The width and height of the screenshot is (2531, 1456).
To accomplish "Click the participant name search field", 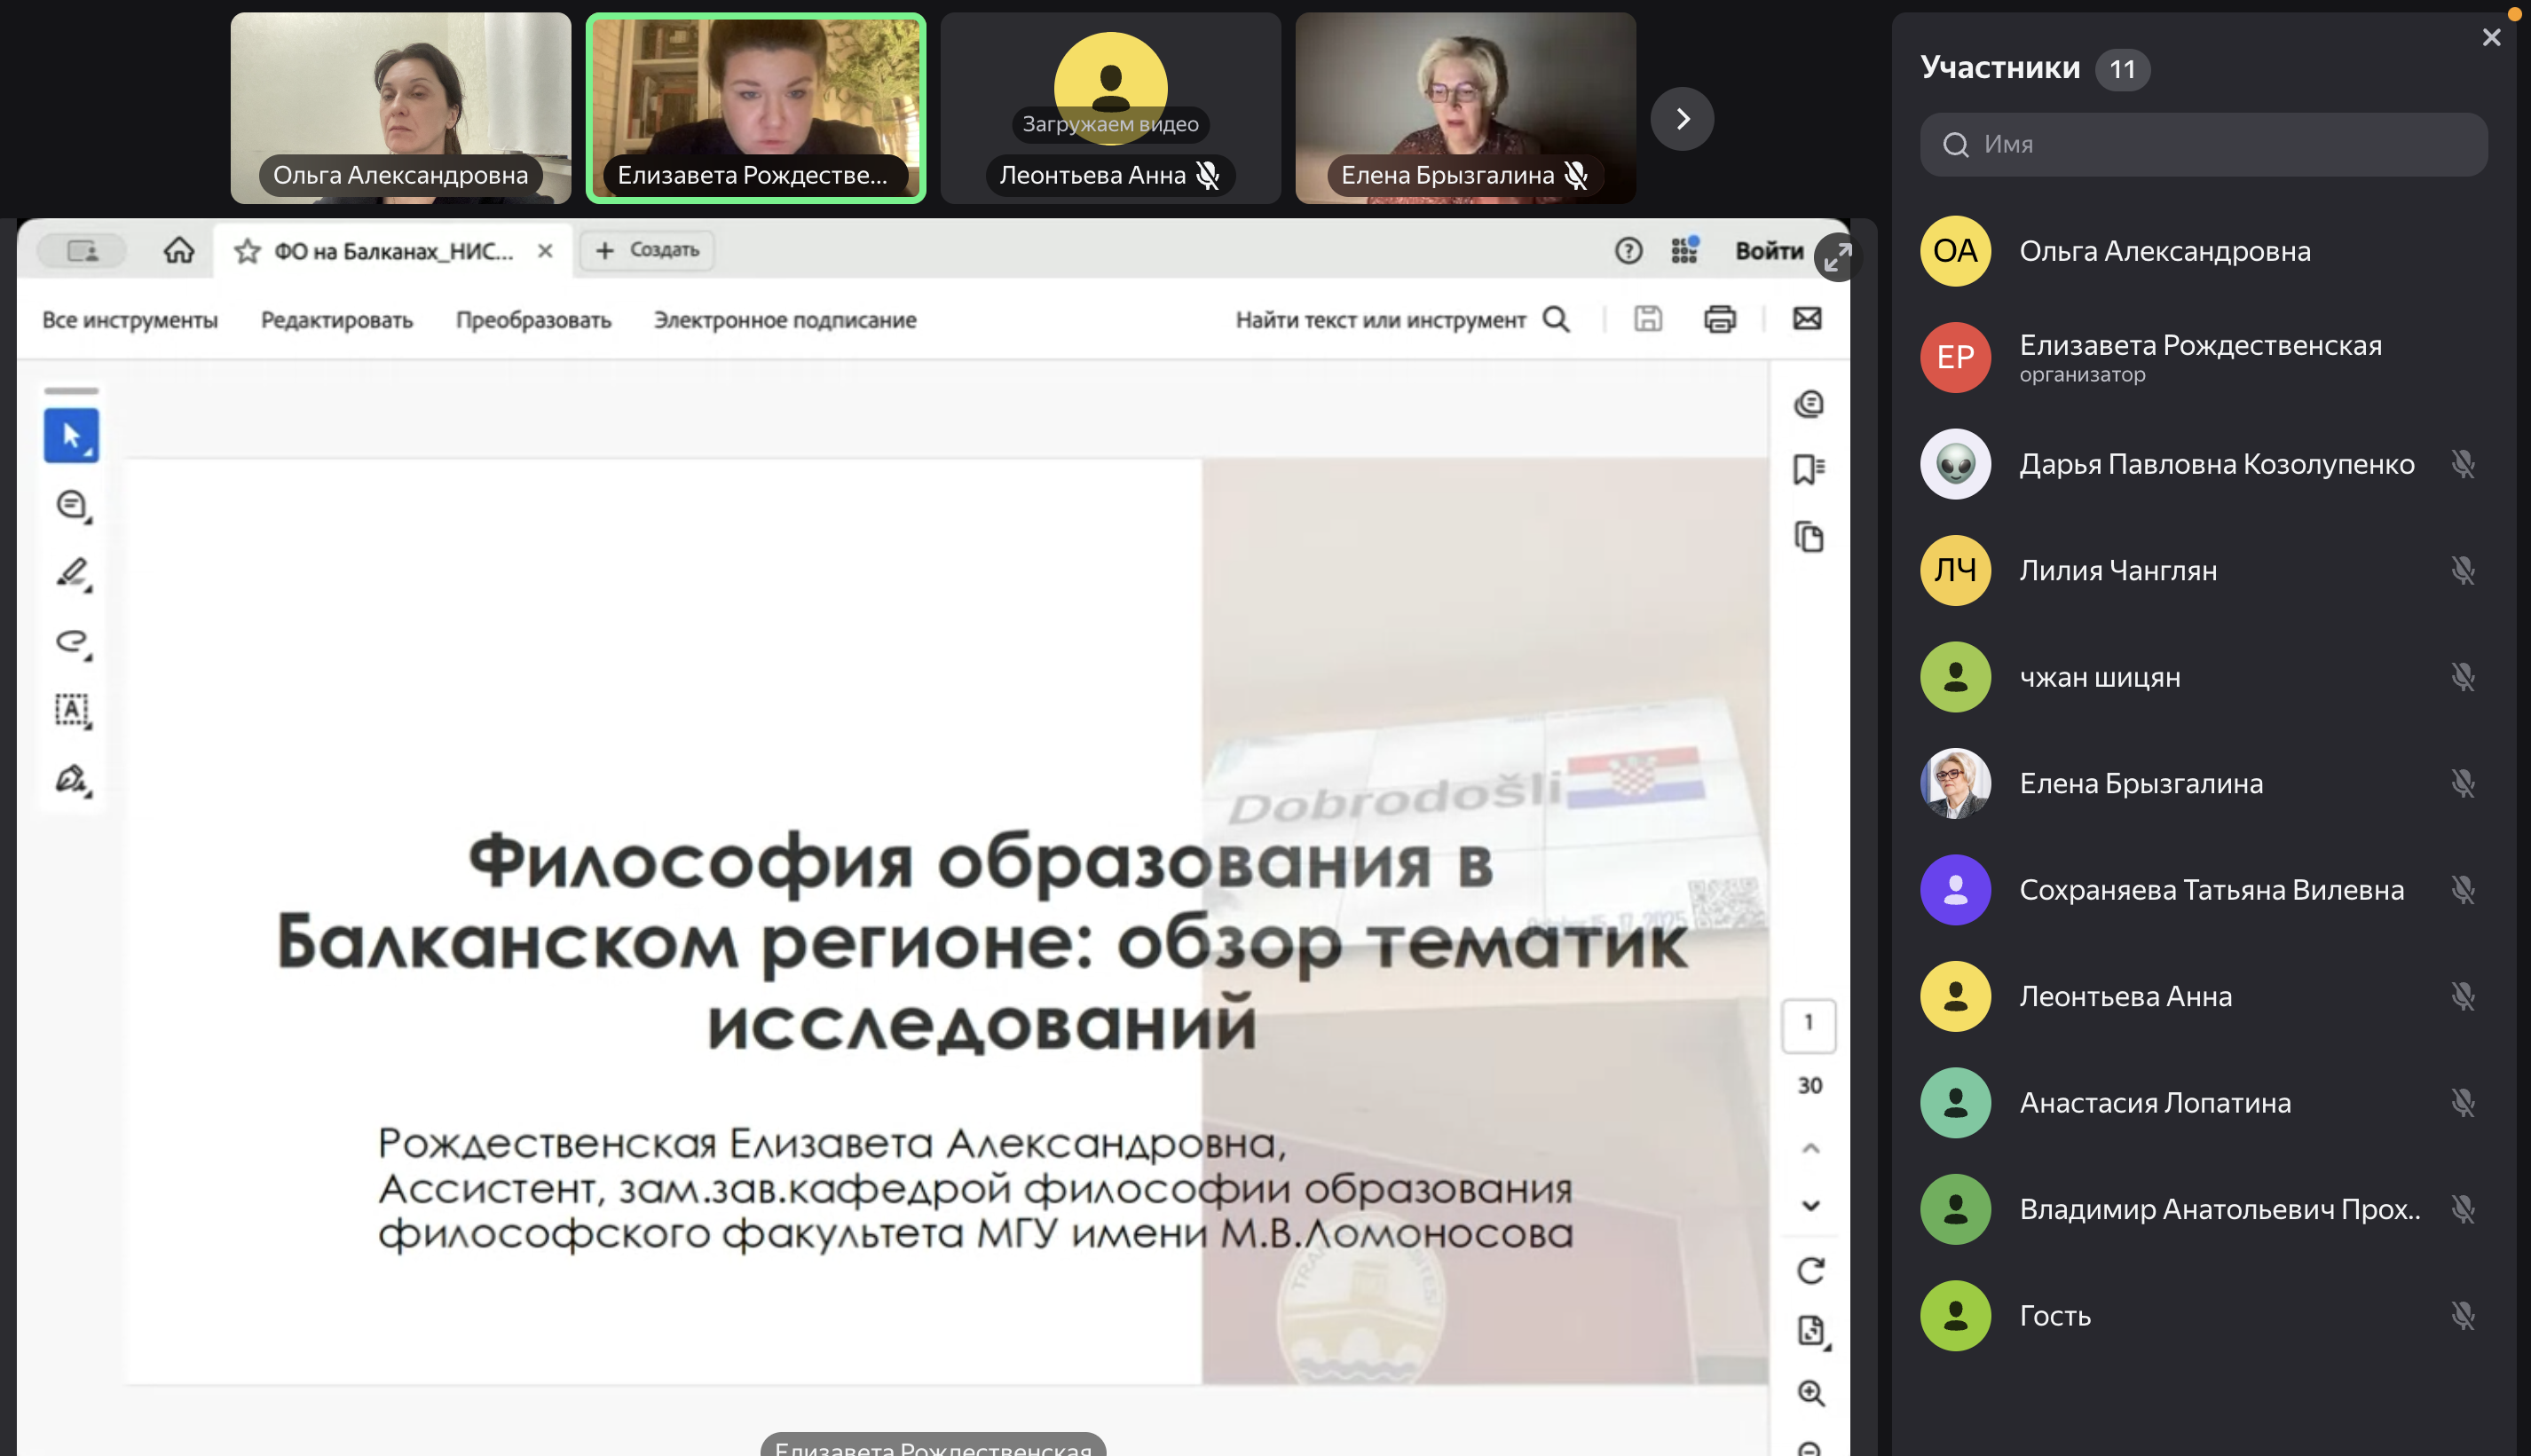I will point(2203,144).
